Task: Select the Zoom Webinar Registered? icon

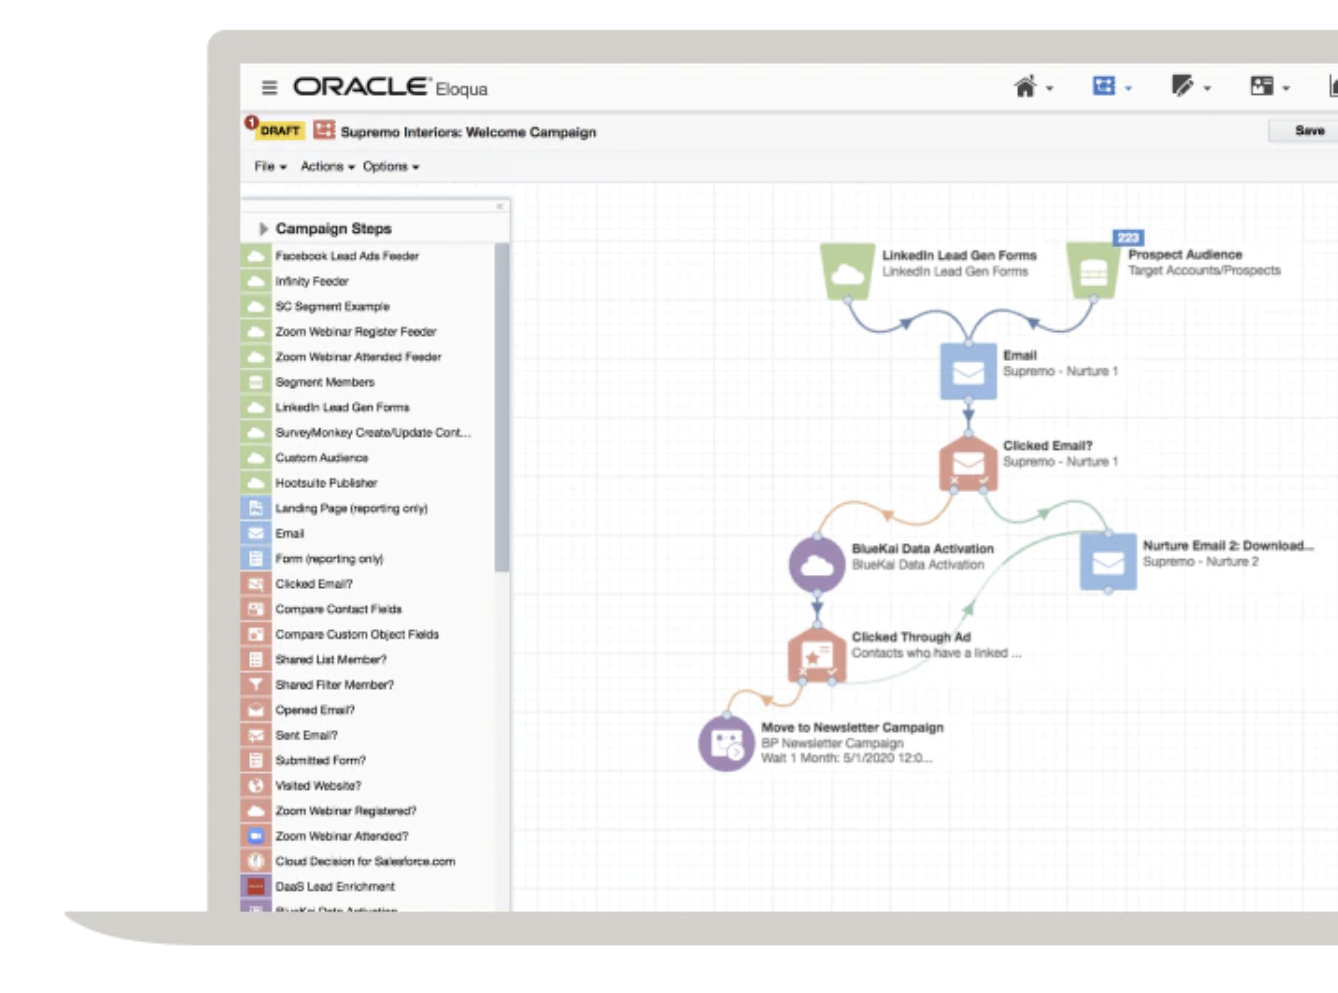Action: click(256, 810)
